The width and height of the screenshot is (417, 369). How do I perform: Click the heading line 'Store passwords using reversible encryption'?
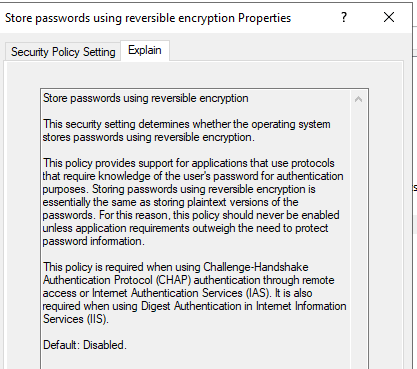pos(146,98)
